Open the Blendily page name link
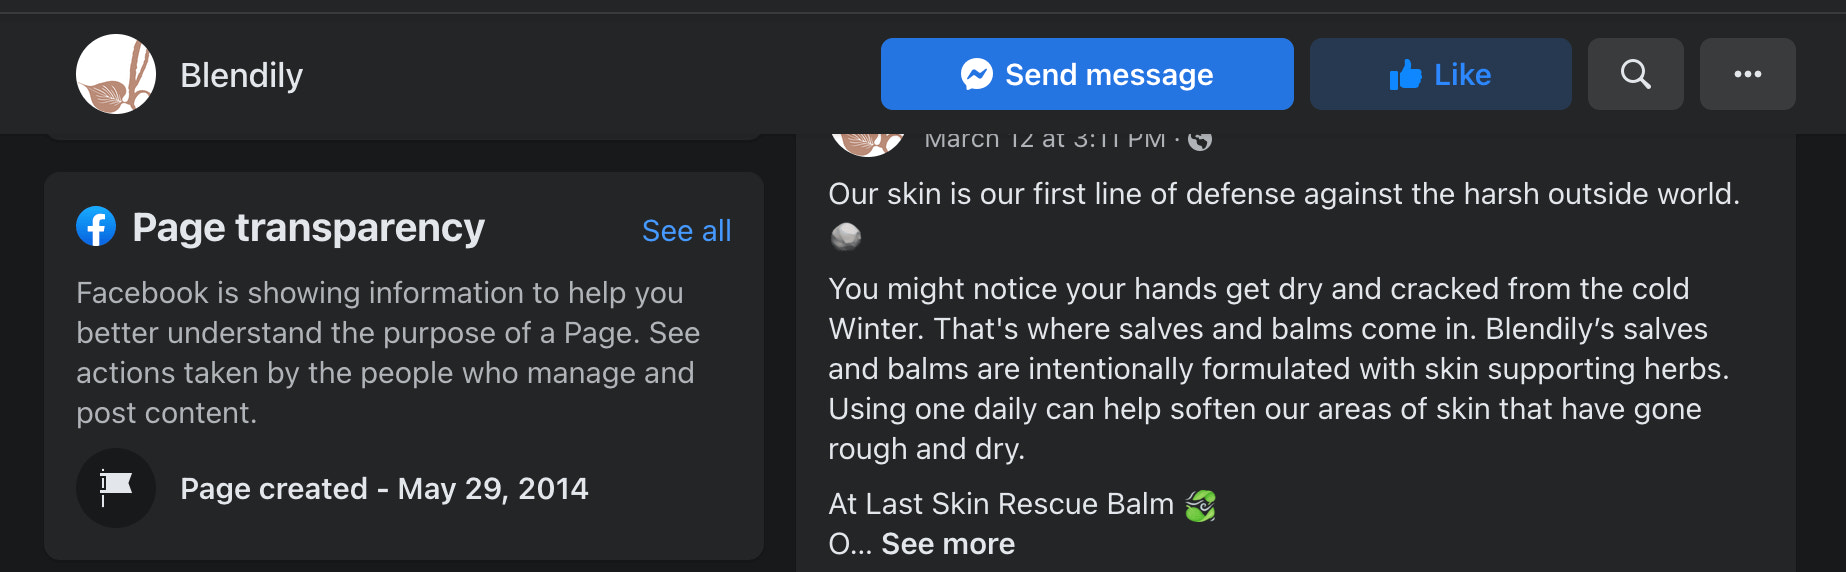This screenshot has height=572, width=1846. 241,75
